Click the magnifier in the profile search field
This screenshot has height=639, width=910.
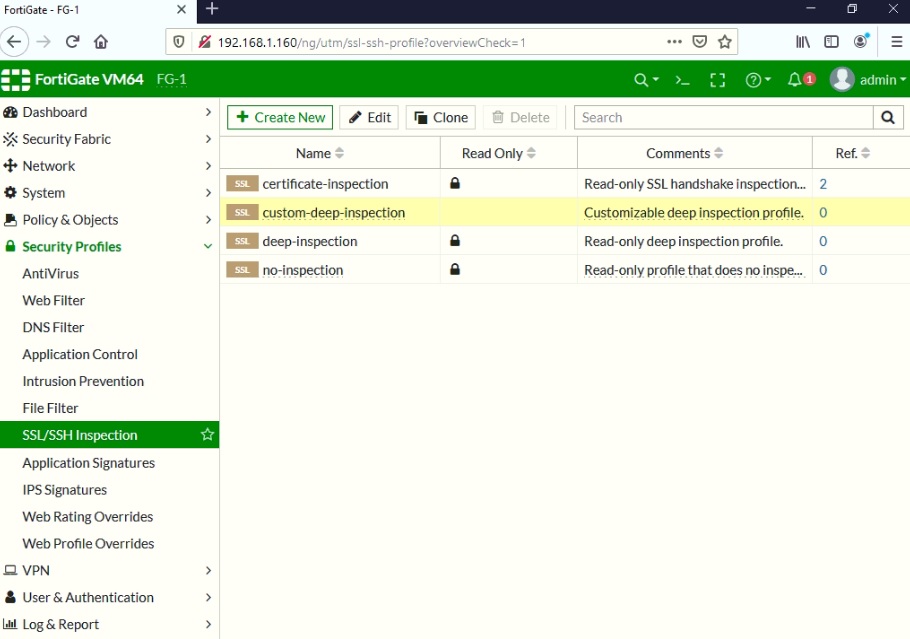tap(888, 117)
